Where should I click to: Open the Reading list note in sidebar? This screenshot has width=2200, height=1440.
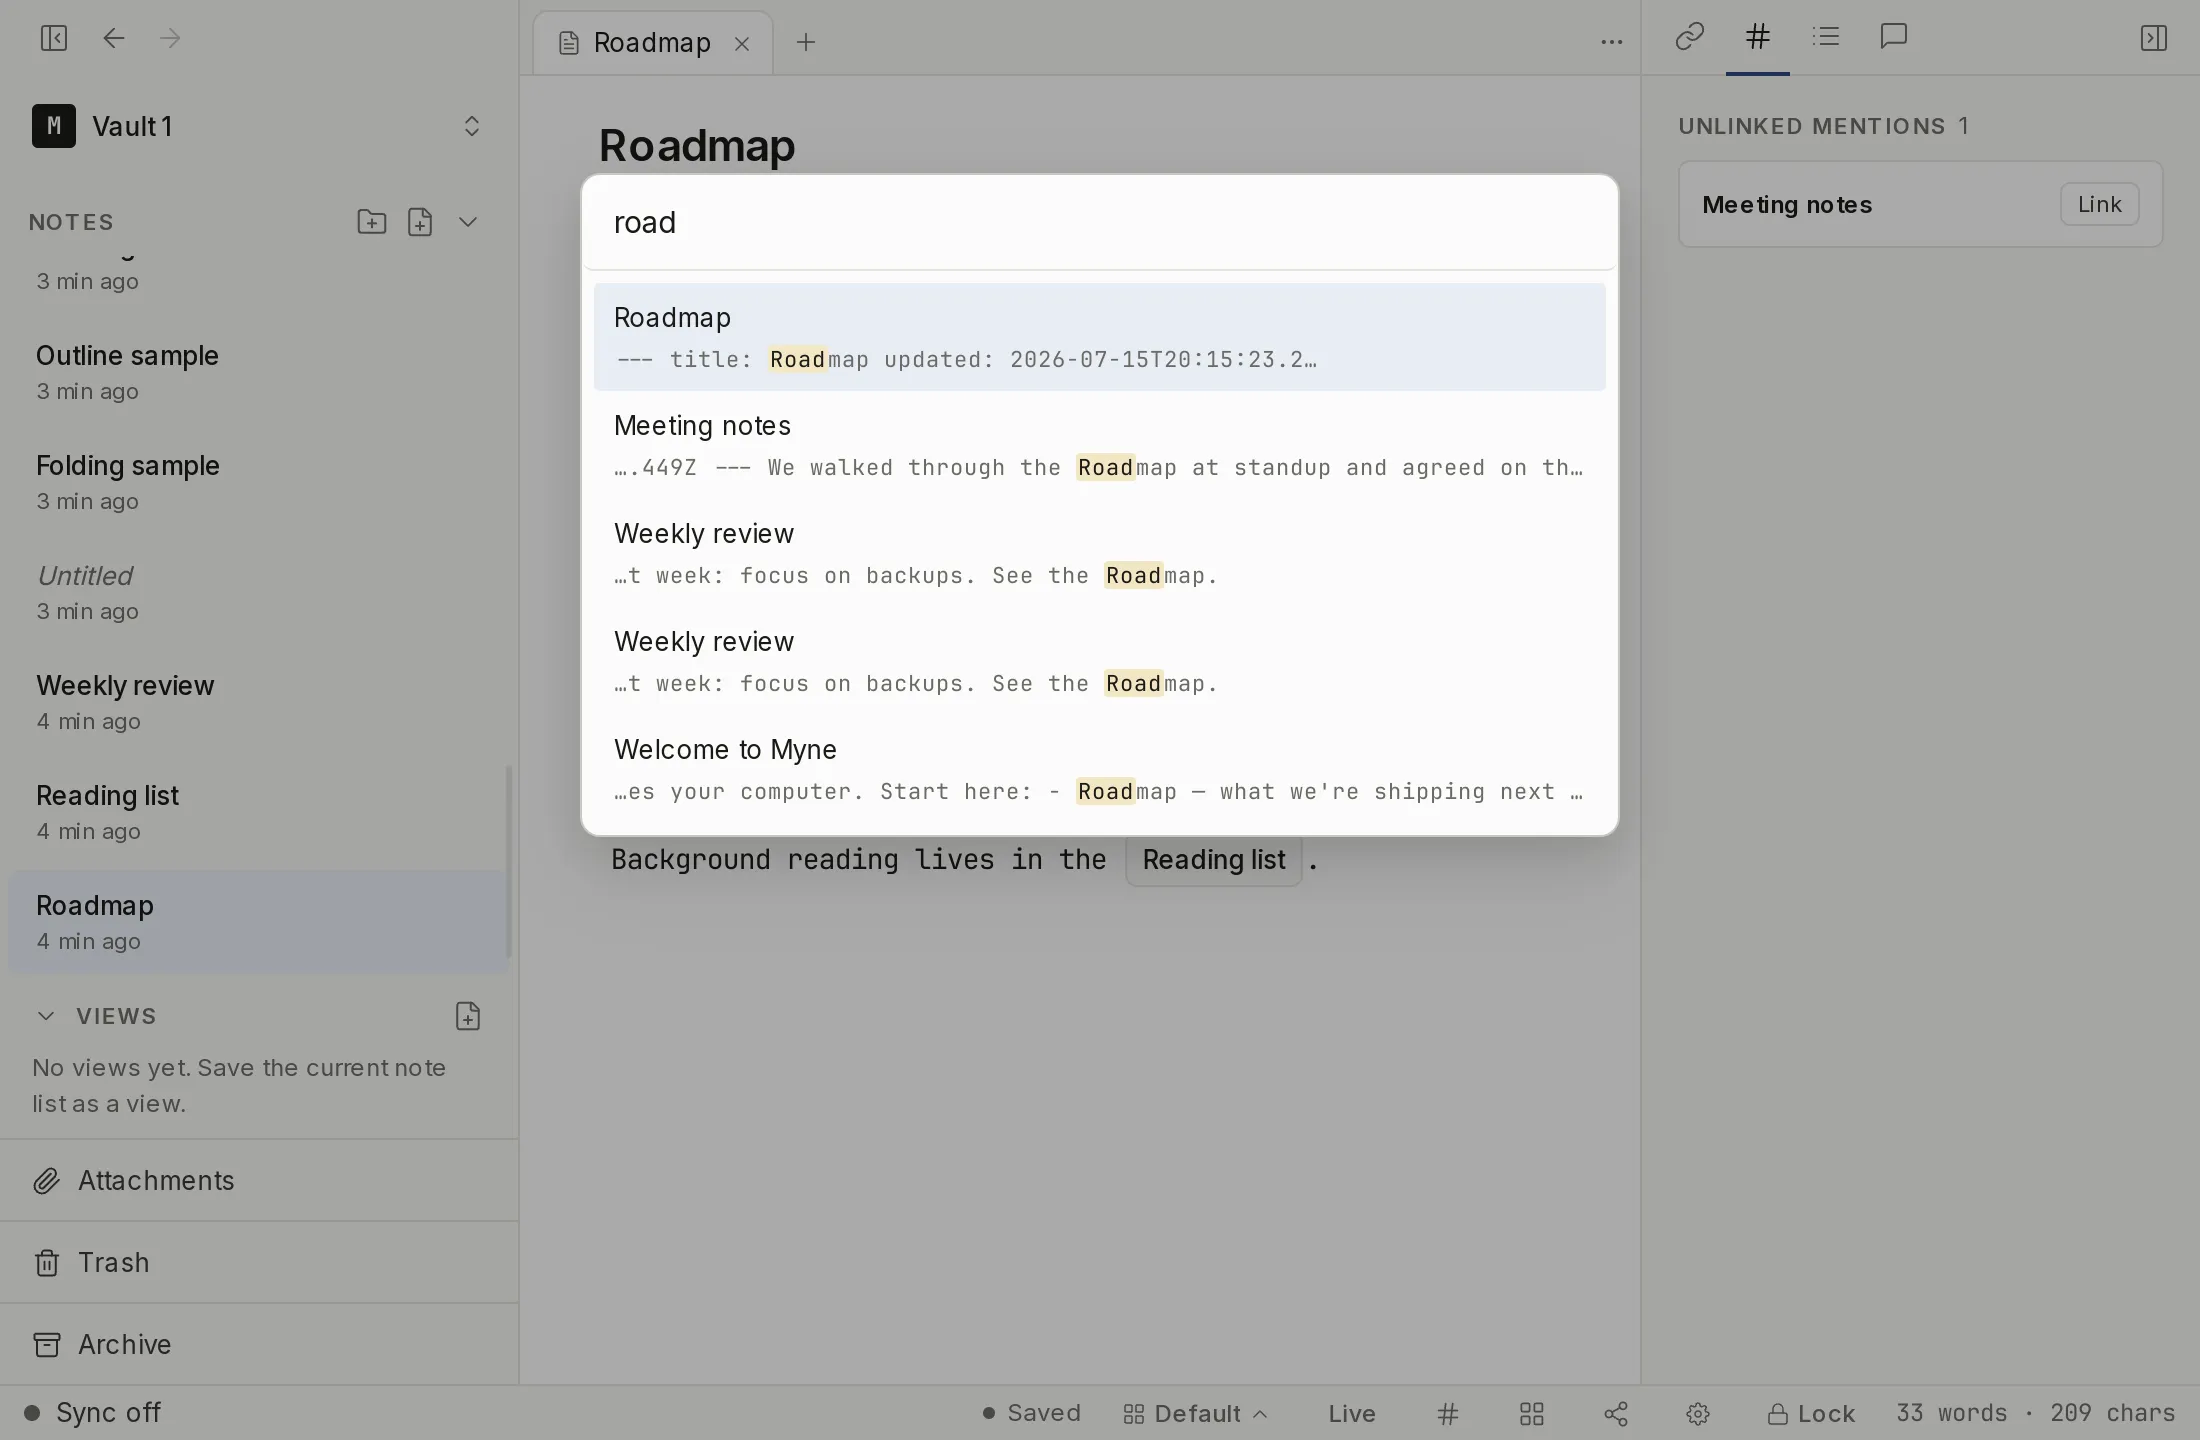pyautogui.click(x=258, y=812)
